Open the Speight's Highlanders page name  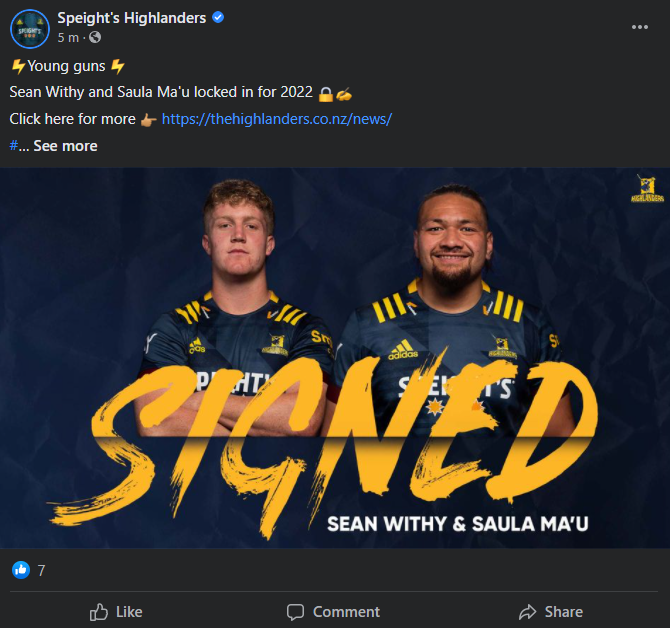pos(132,18)
